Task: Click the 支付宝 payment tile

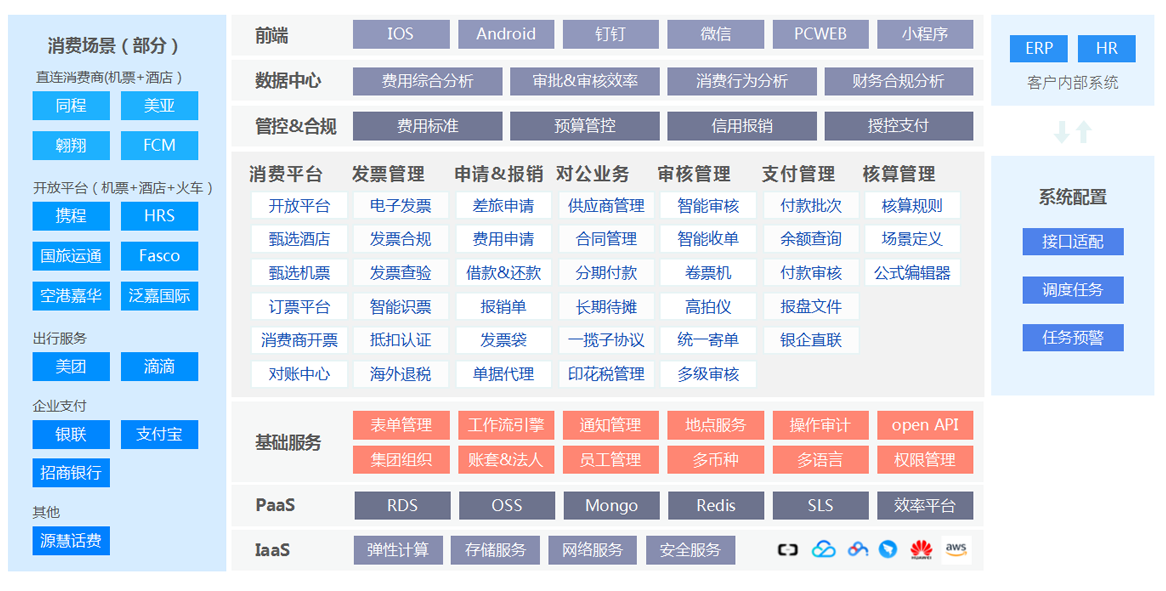Action: (159, 434)
